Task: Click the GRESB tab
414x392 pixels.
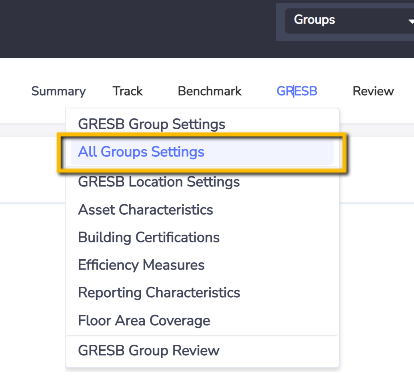Action: tap(297, 91)
